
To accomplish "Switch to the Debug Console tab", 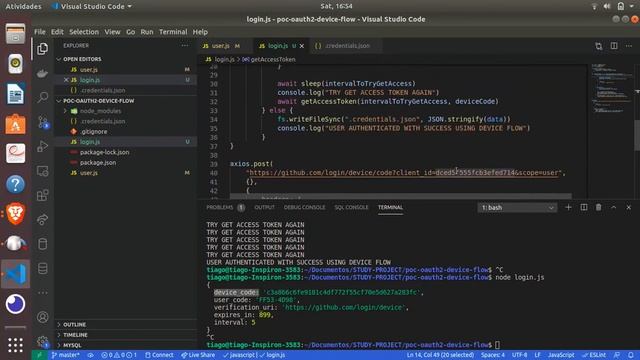I will 304,207.
